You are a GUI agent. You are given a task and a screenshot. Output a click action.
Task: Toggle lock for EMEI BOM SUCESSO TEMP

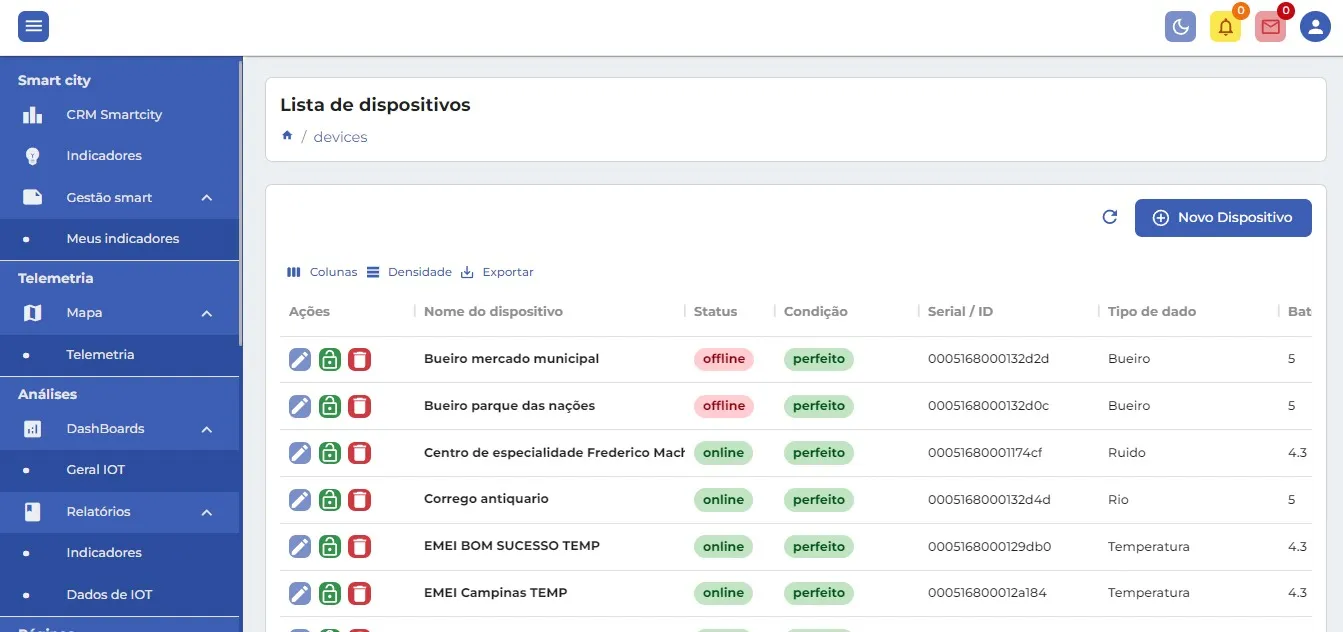tap(330, 547)
